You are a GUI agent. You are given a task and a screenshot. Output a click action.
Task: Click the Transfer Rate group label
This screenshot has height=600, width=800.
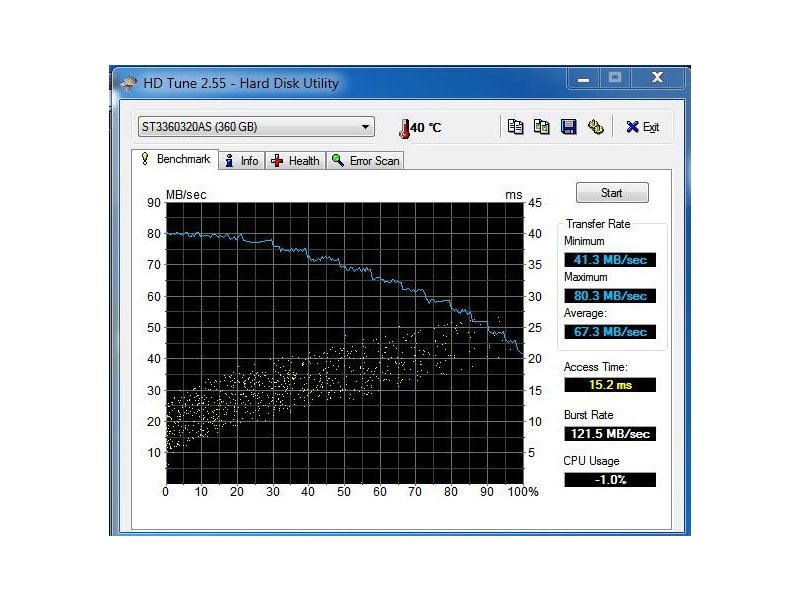[x=598, y=224]
